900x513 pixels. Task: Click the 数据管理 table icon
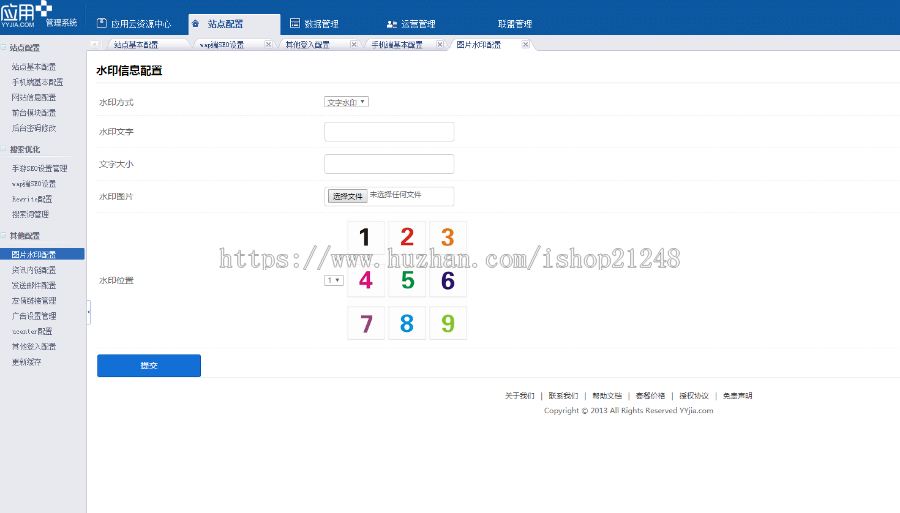point(295,23)
